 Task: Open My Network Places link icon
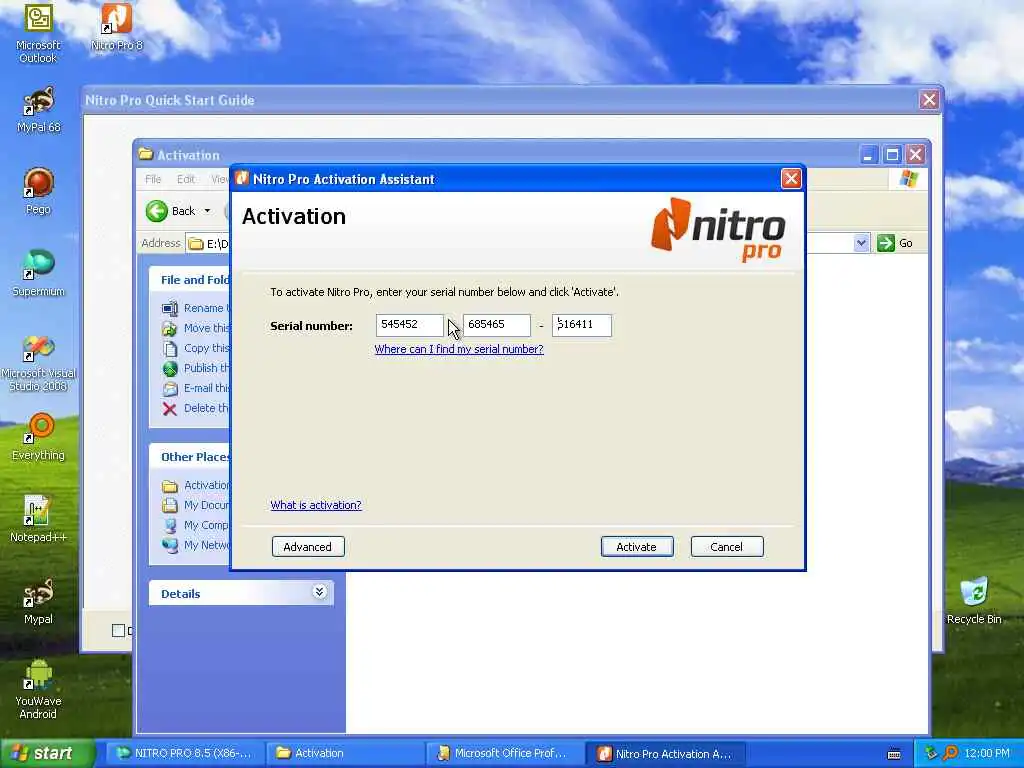170,545
